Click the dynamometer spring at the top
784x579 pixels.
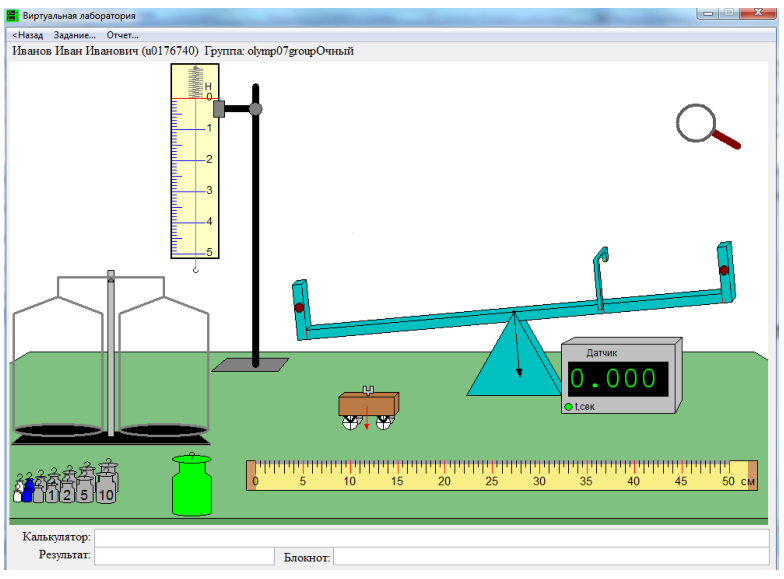tap(195, 82)
